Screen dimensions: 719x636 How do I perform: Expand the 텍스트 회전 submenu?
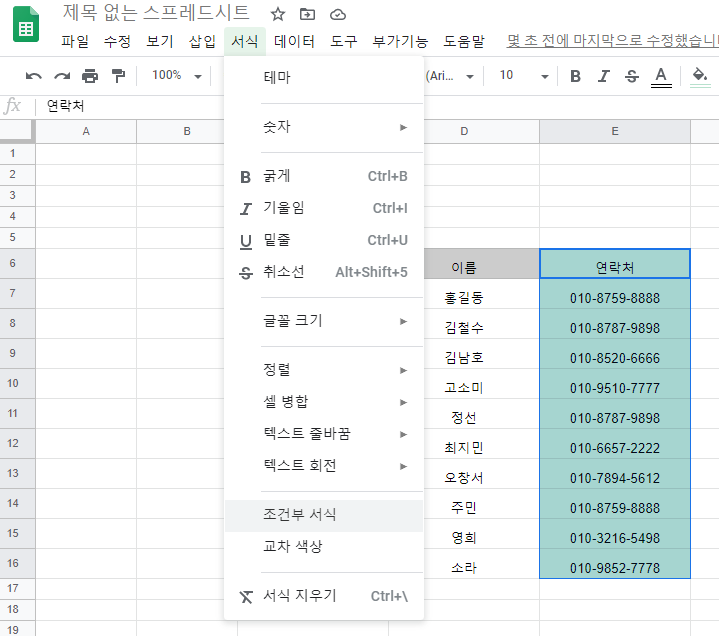tap(324, 466)
